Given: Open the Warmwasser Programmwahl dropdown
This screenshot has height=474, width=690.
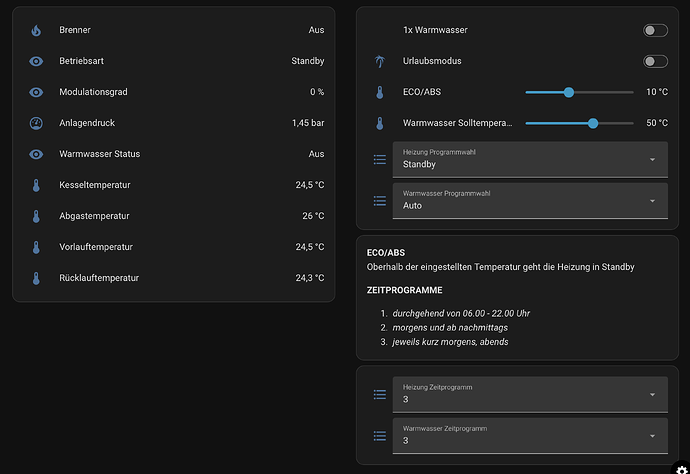Looking at the screenshot, I should pyautogui.click(x=530, y=201).
